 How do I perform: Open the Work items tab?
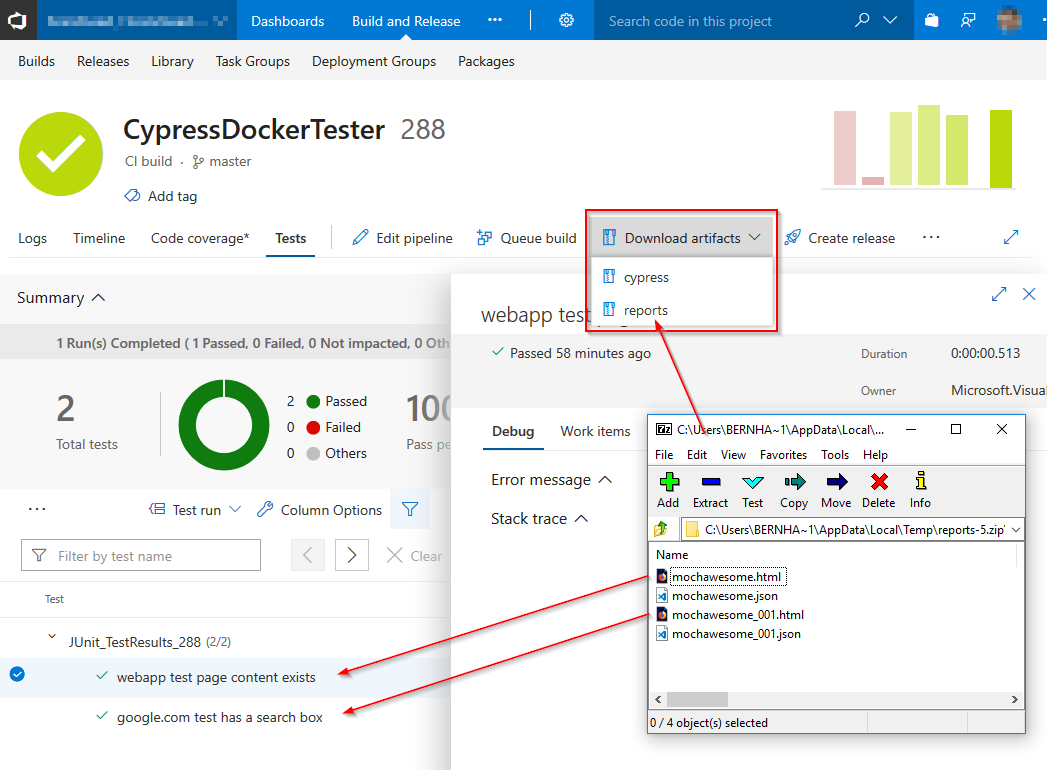coord(595,431)
